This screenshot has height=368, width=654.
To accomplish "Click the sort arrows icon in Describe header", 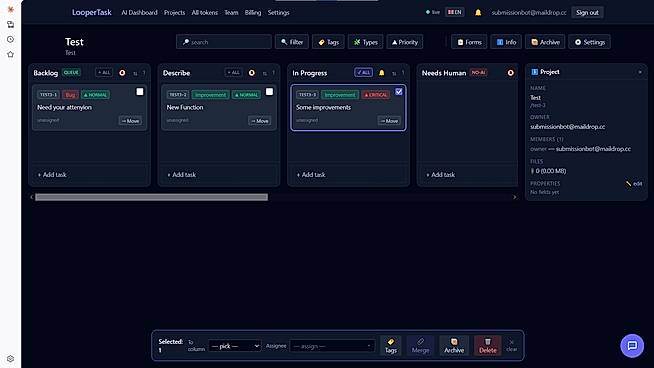I will point(264,73).
